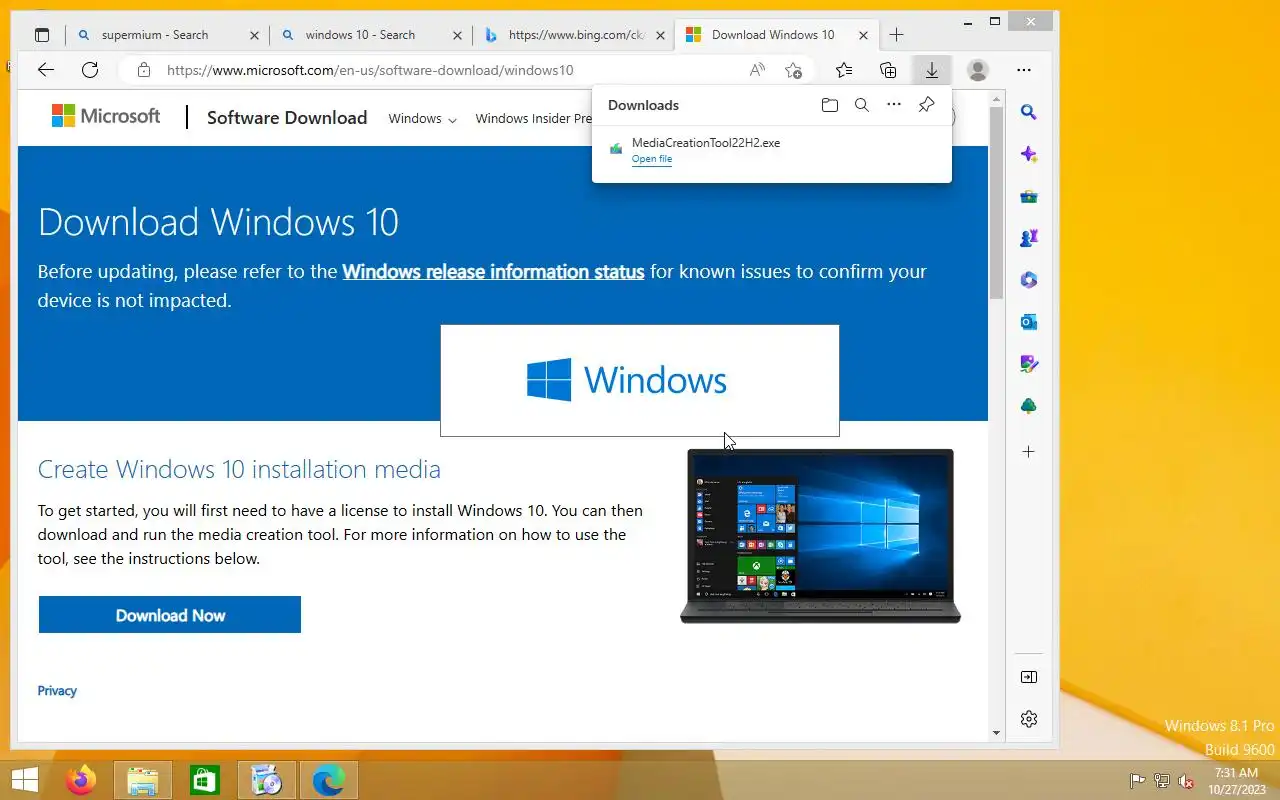
Task: Open sidebar Copilot sparkle icon
Action: [1029, 155]
